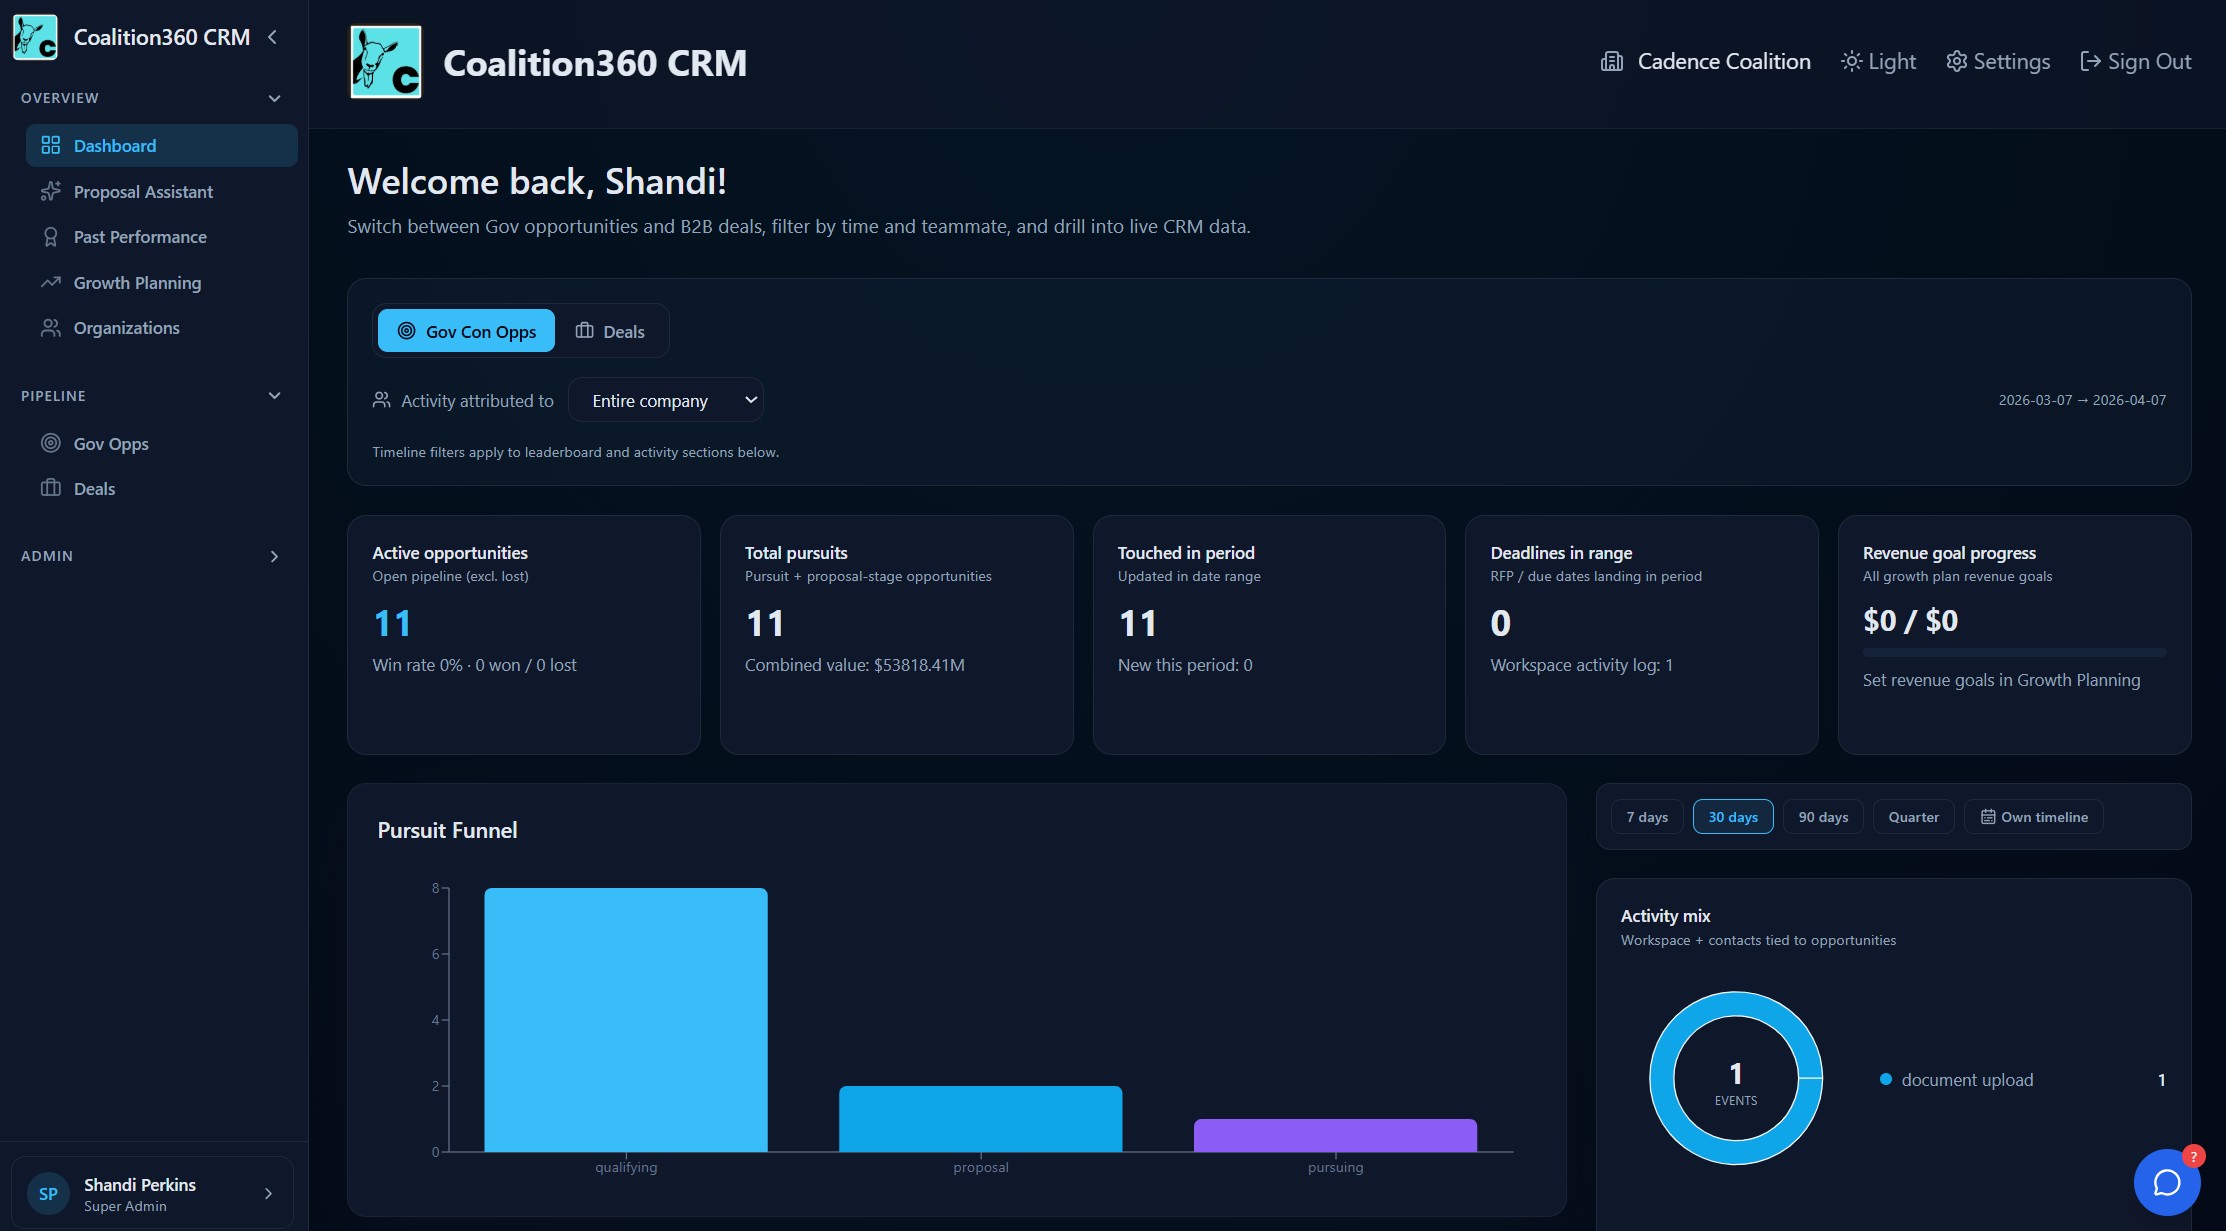The width and height of the screenshot is (2226, 1231).
Task: Click the Proposal Assistant sparkle icon
Action: click(x=50, y=191)
